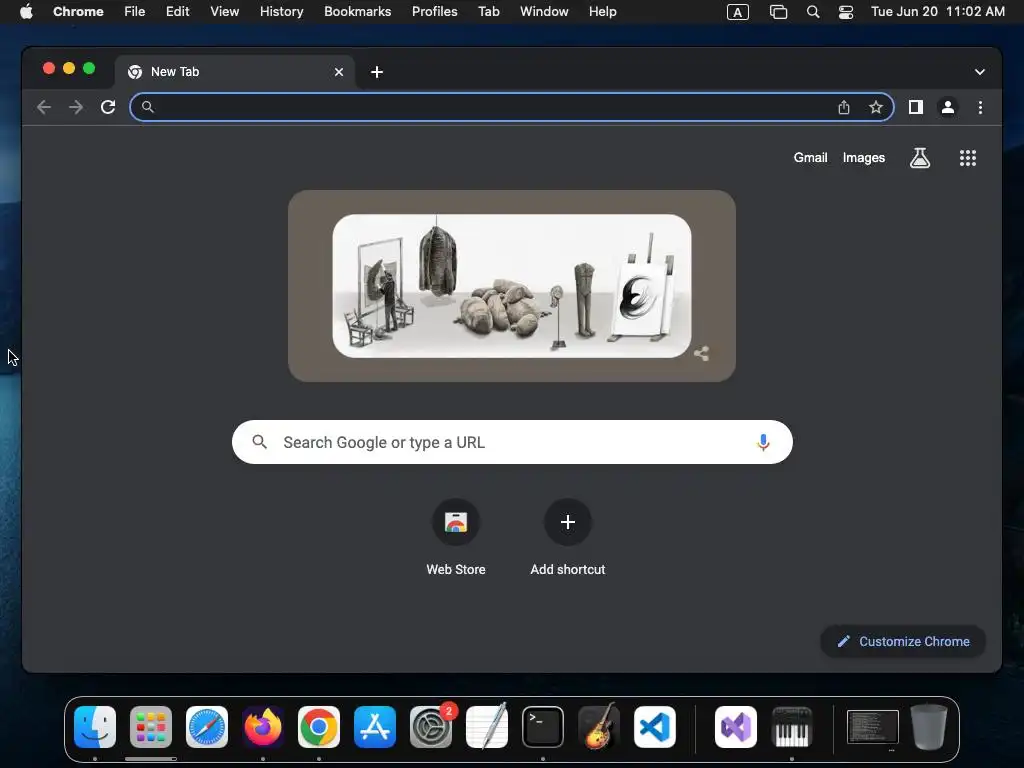Click the Google Doodle image

(511, 286)
